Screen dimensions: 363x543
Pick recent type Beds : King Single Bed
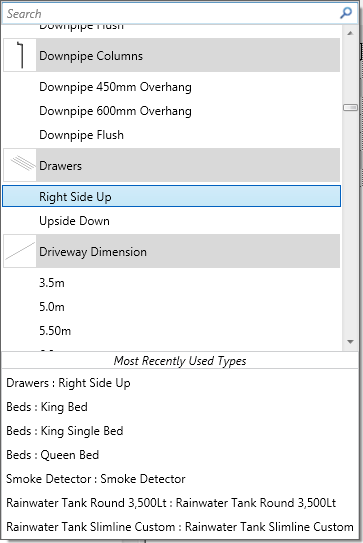click(x=180, y=430)
